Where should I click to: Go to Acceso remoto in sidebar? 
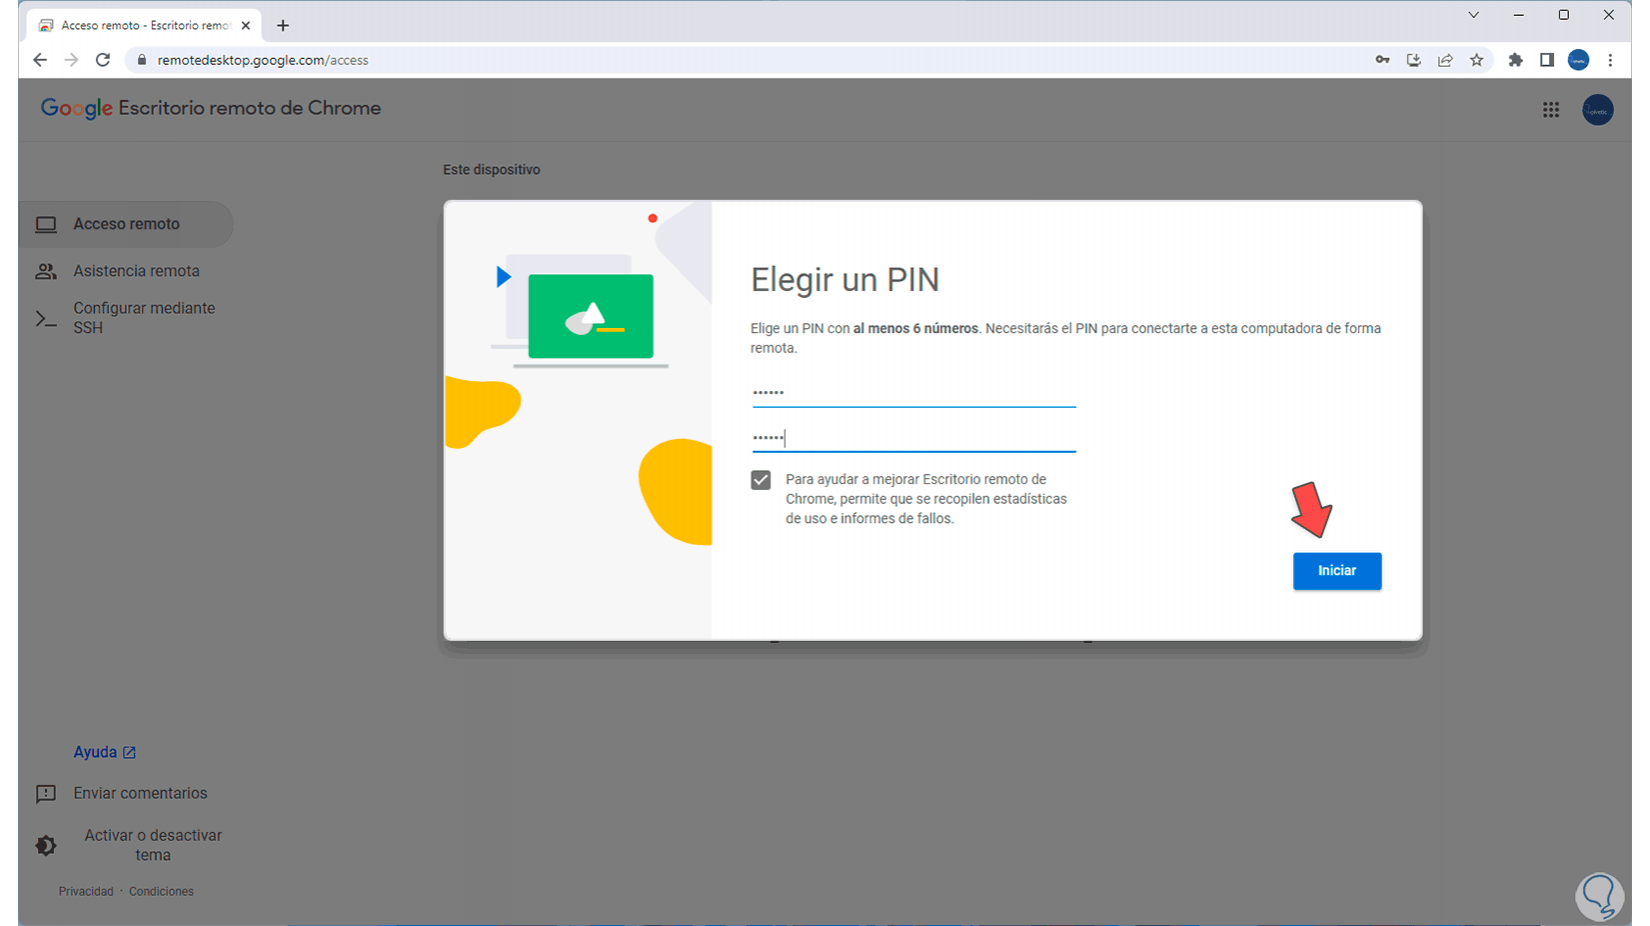[126, 224]
